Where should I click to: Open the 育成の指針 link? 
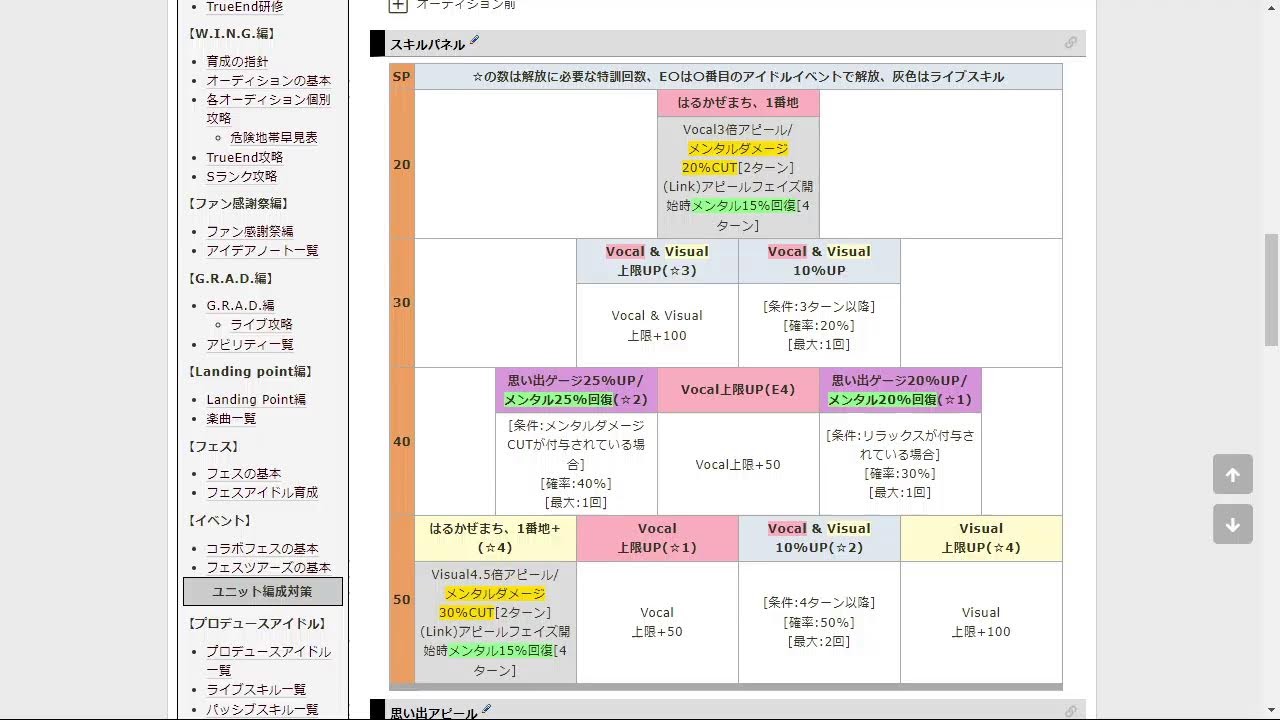tap(237, 61)
